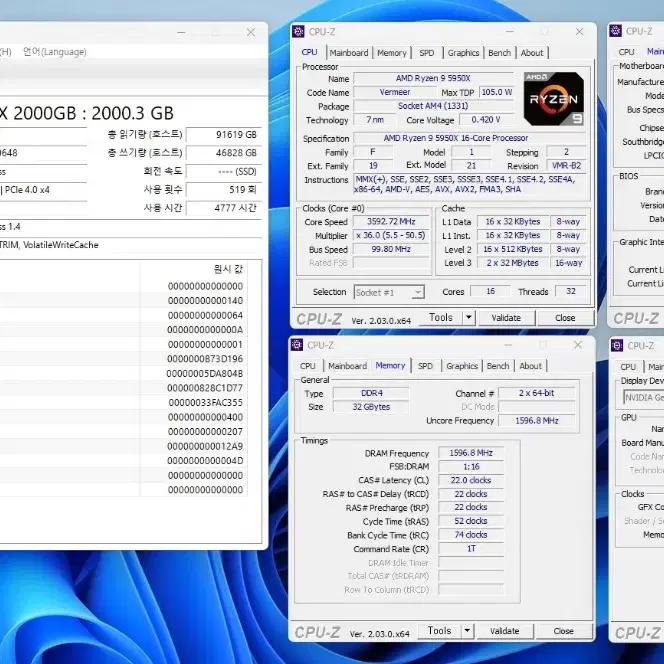
Task: Click CPU-Z icon of bottom-right Graphics window
Action: 617,346
